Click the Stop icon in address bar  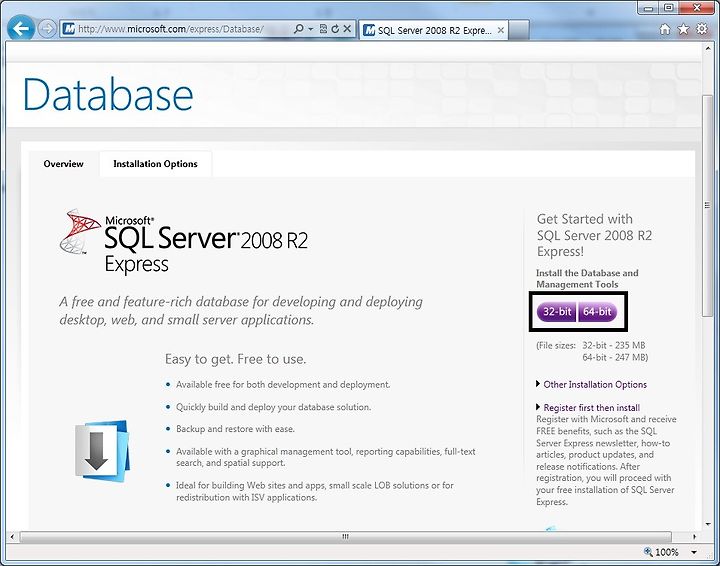pos(348,29)
